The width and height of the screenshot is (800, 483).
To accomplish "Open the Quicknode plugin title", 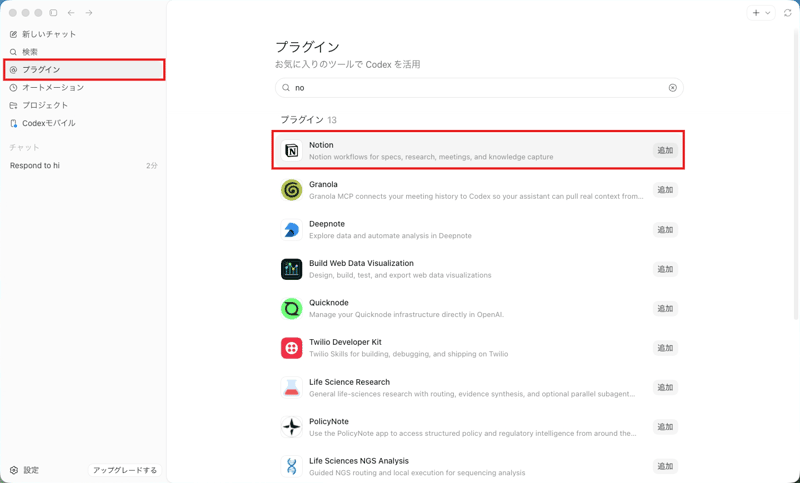I will 329,302.
